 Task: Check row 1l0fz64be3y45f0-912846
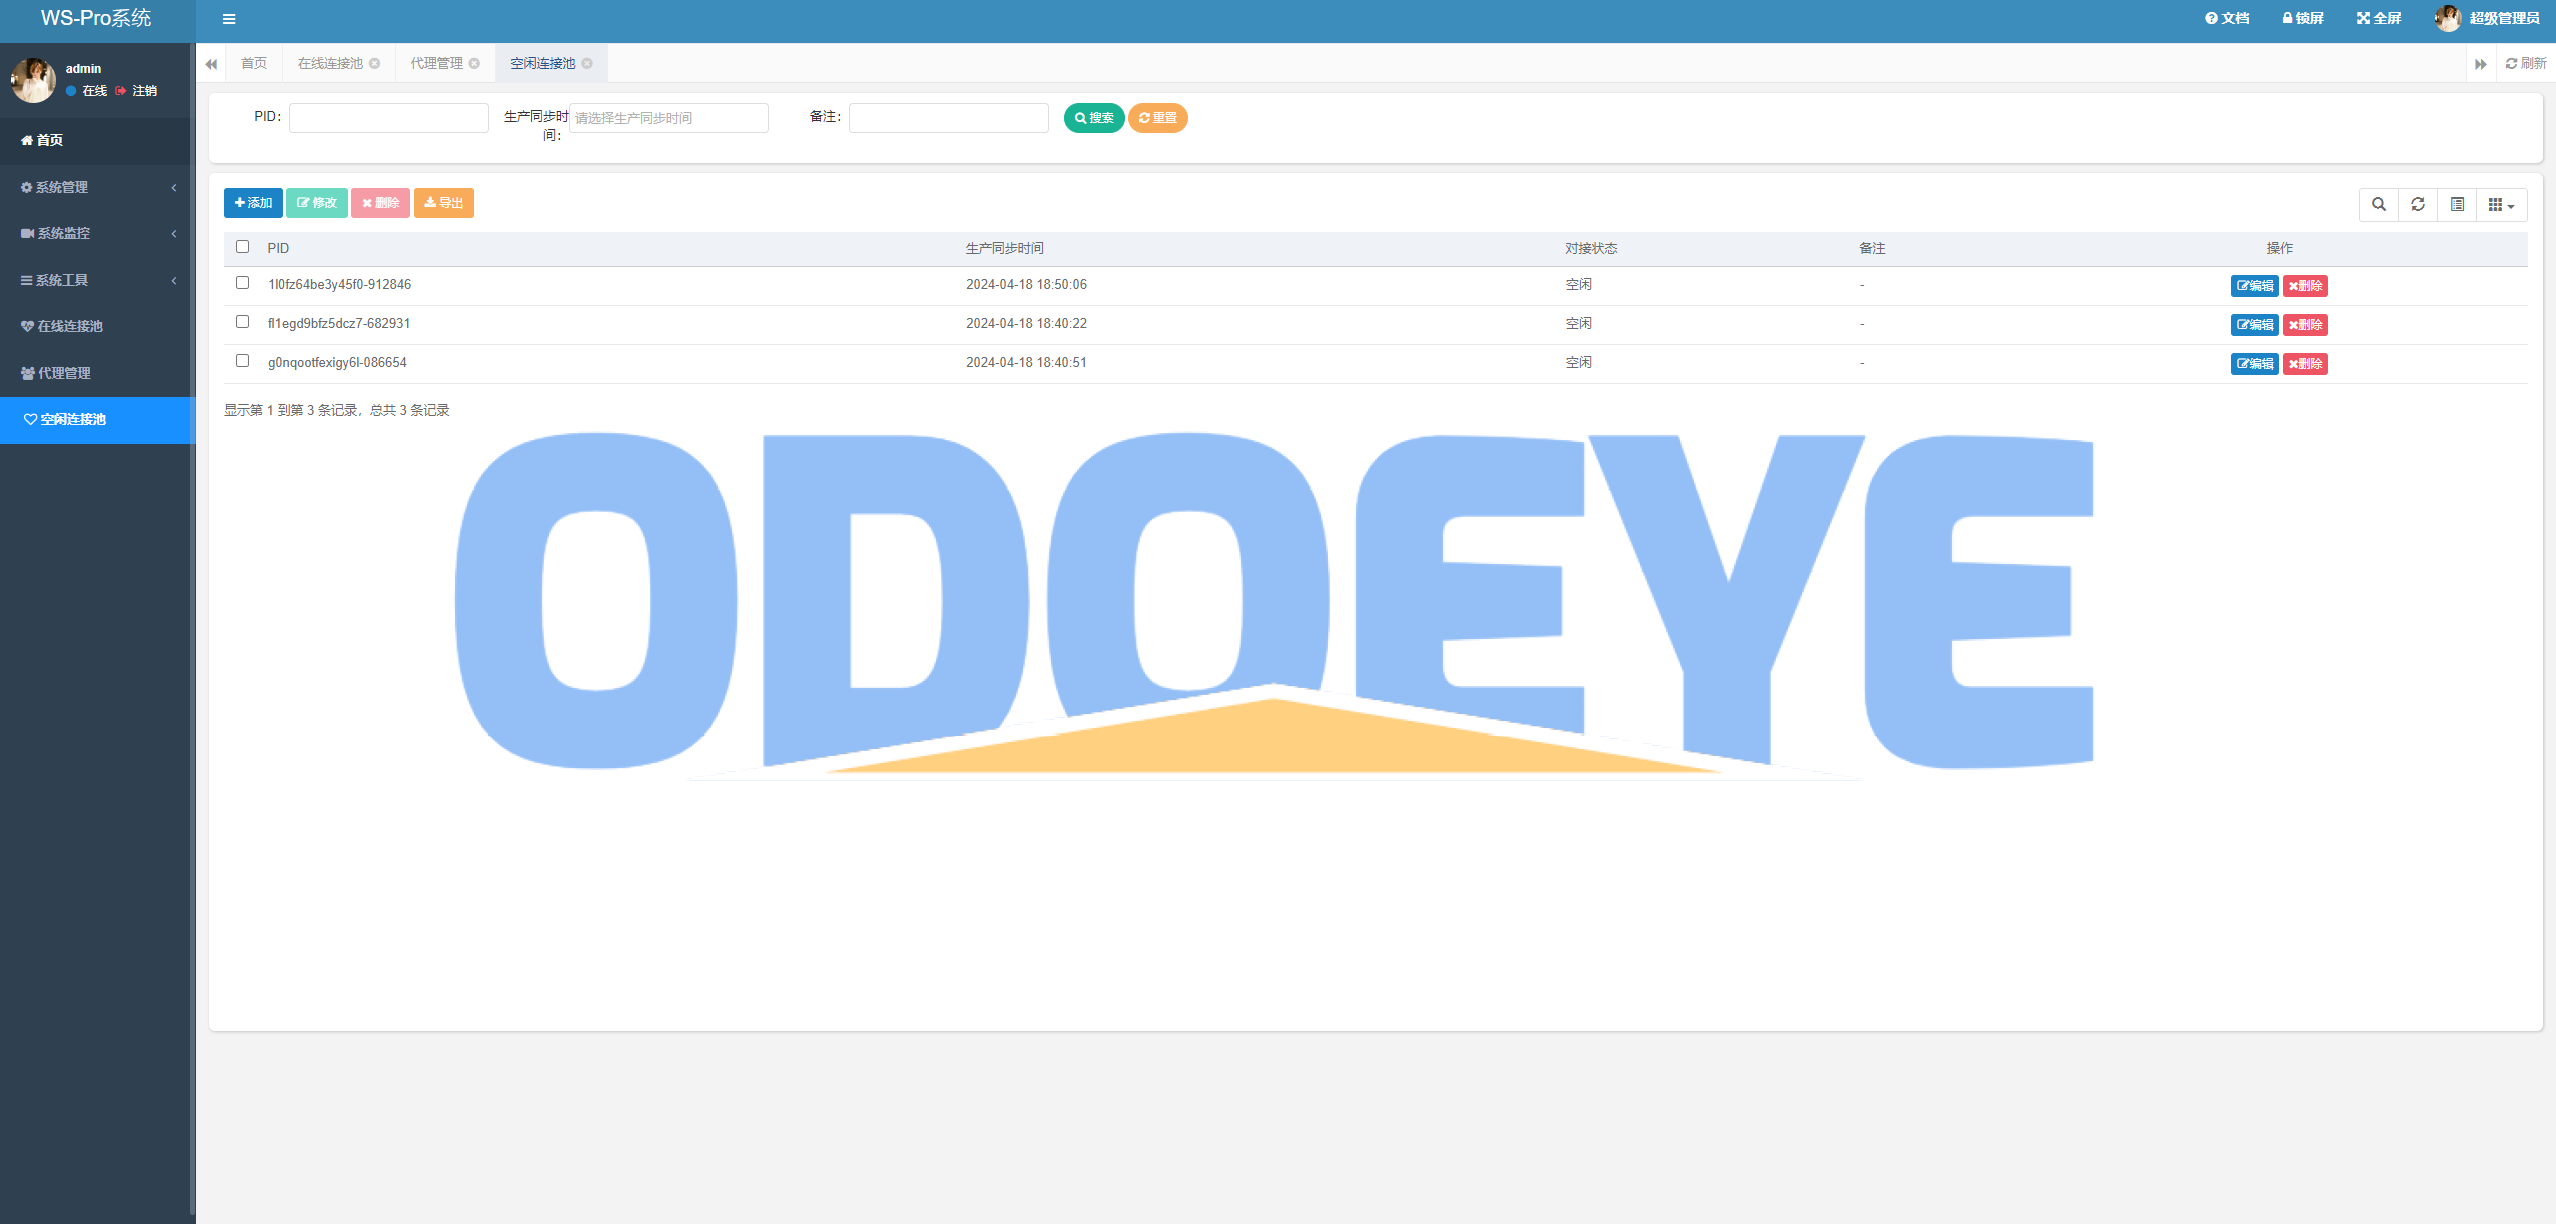(242, 283)
